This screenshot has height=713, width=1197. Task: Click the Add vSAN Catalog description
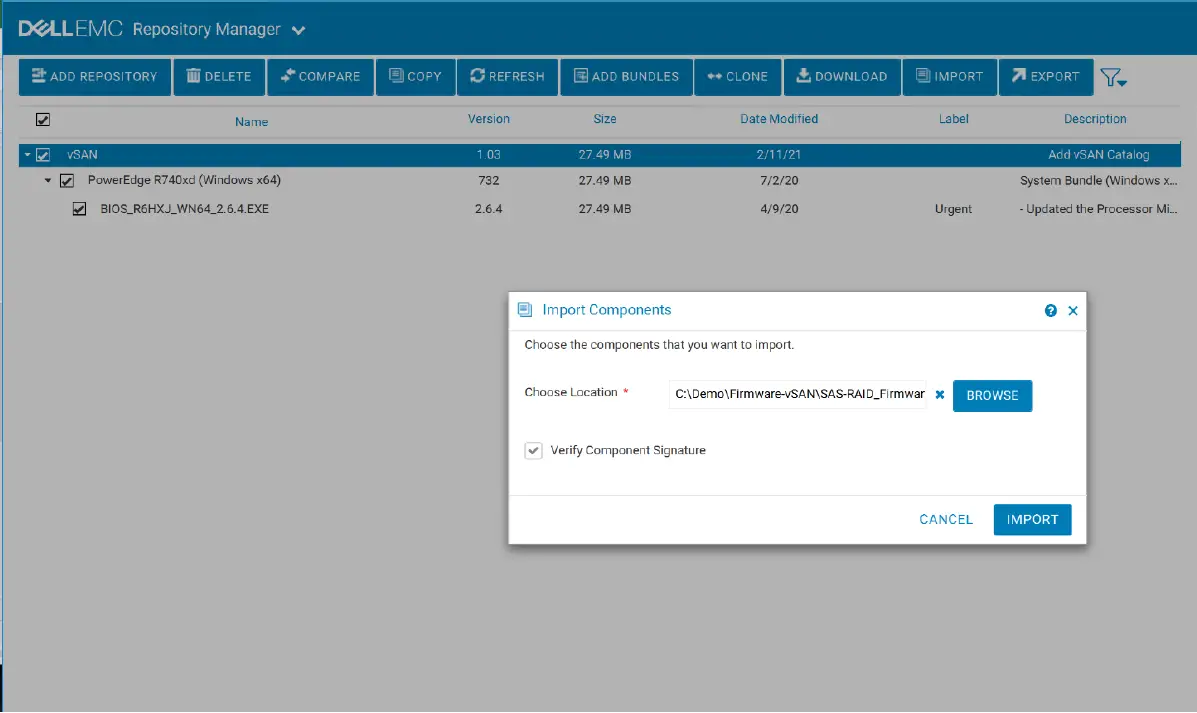click(x=1098, y=155)
